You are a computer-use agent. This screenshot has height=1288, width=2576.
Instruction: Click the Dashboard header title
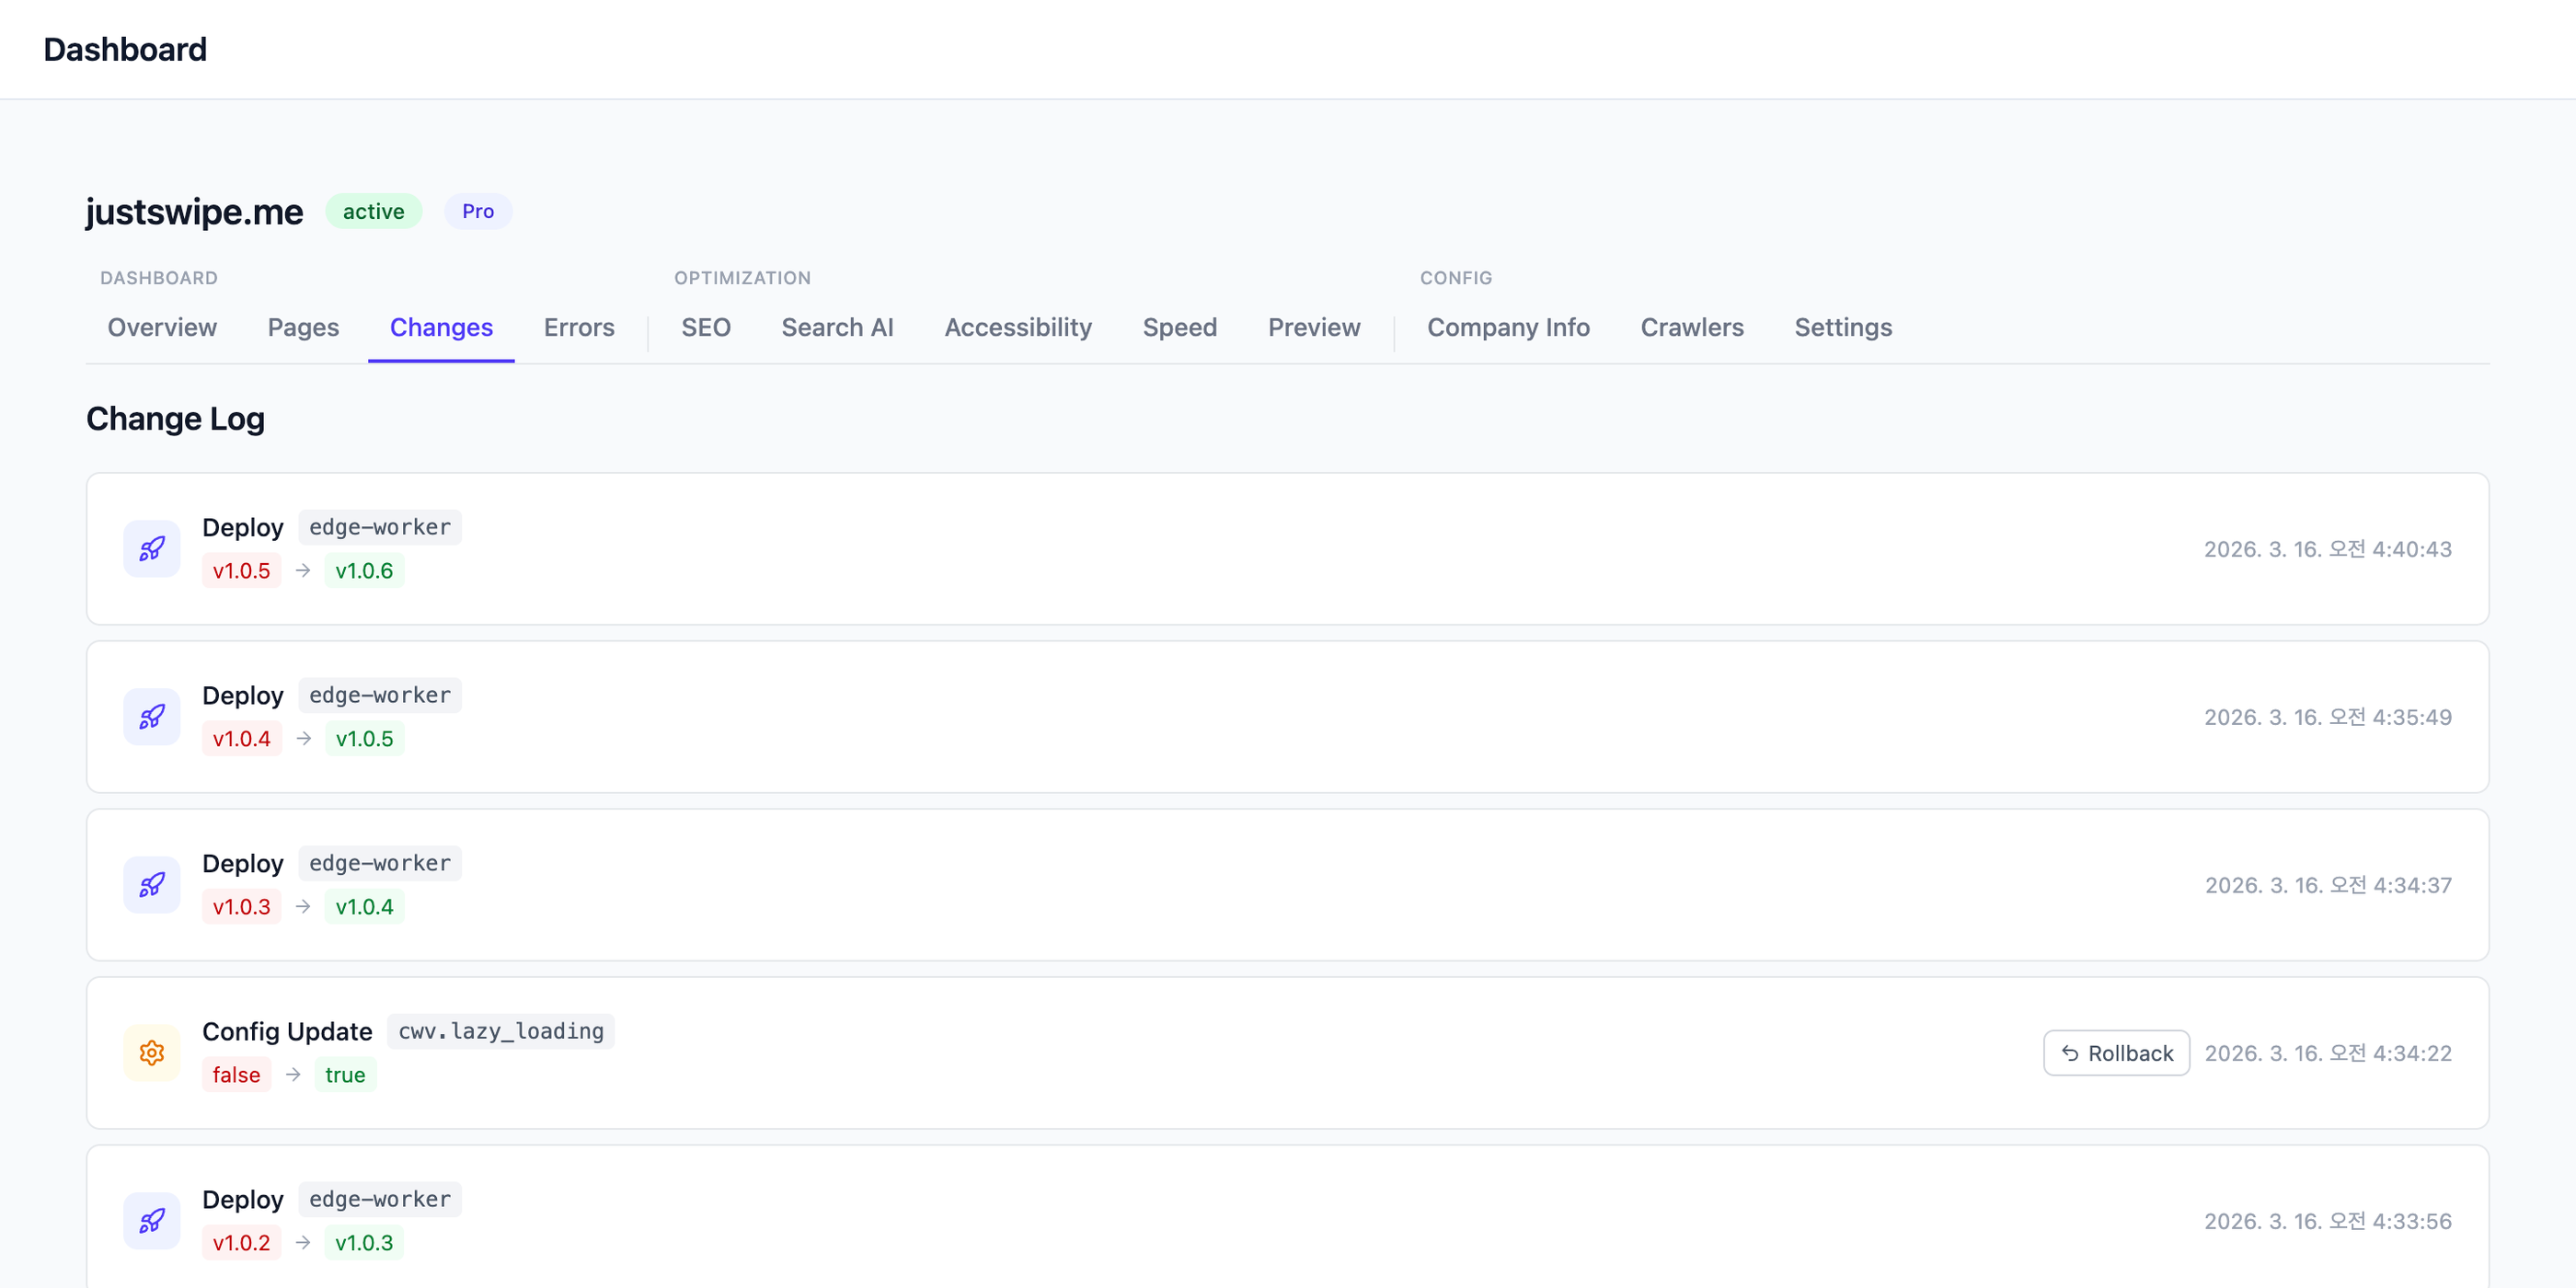(x=125, y=49)
